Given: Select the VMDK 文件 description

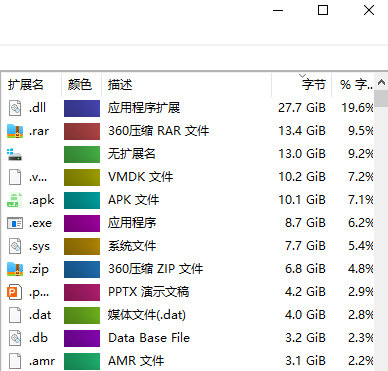Looking at the screenshot, I should coord(141,177).
